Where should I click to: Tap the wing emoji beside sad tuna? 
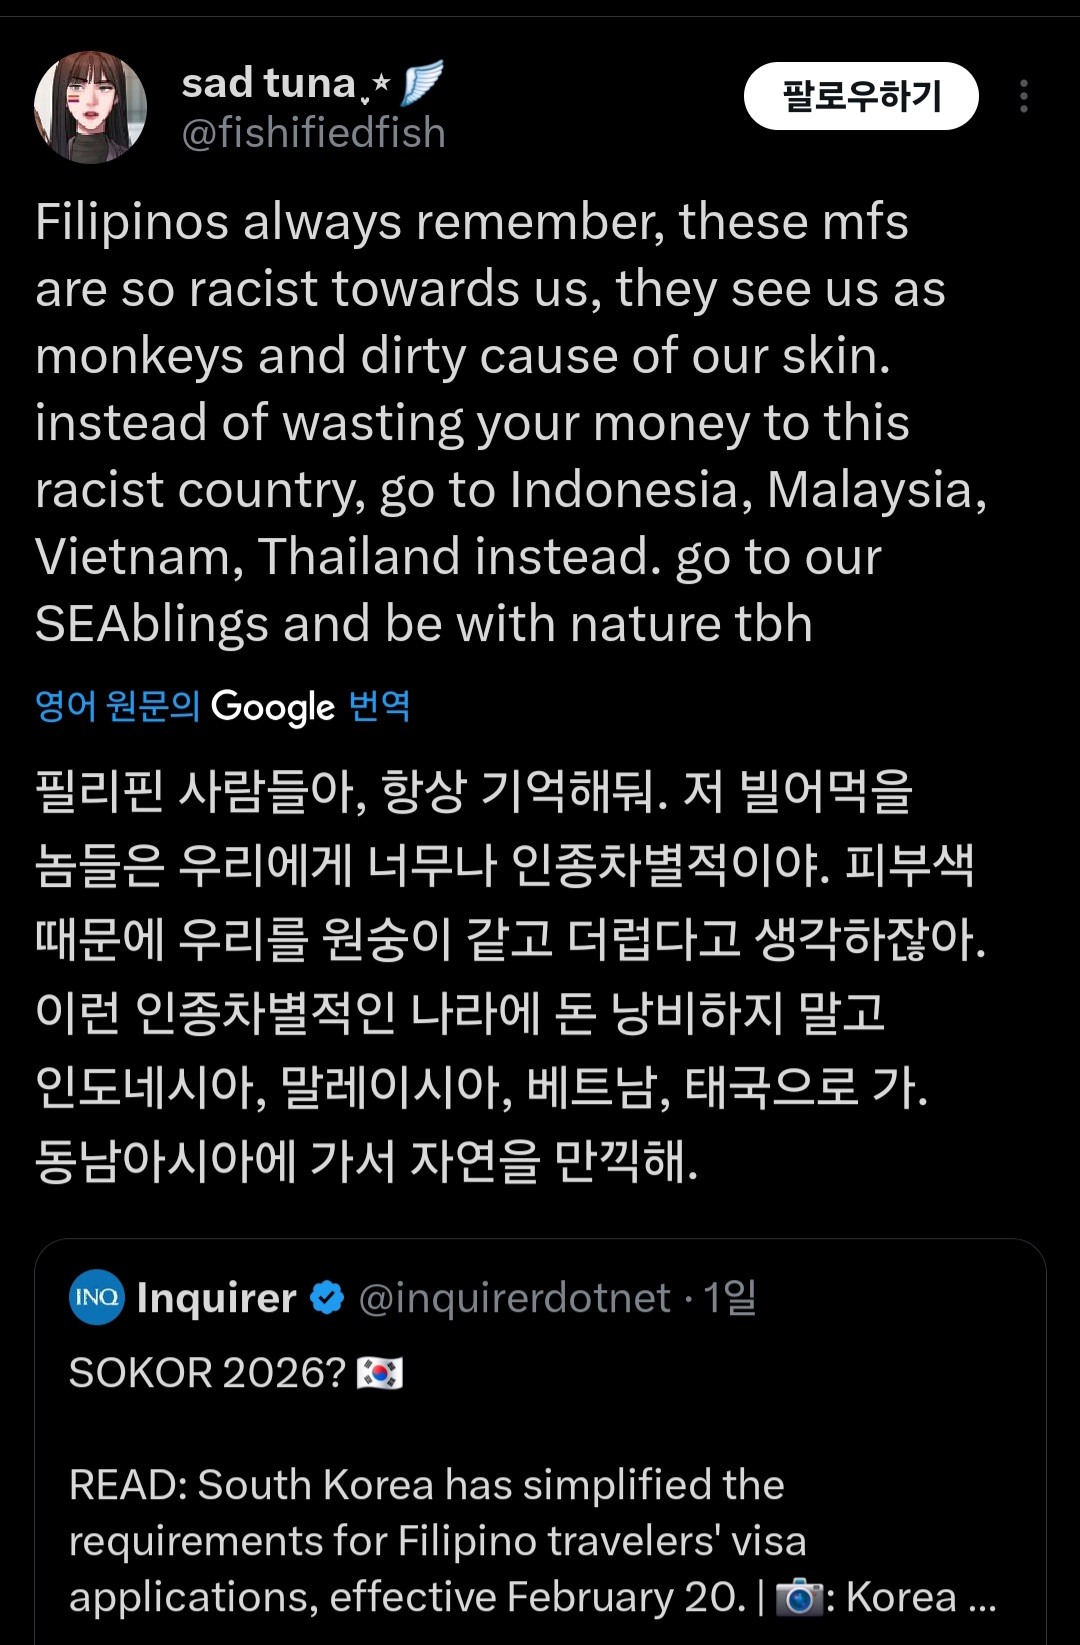[422, 83]
